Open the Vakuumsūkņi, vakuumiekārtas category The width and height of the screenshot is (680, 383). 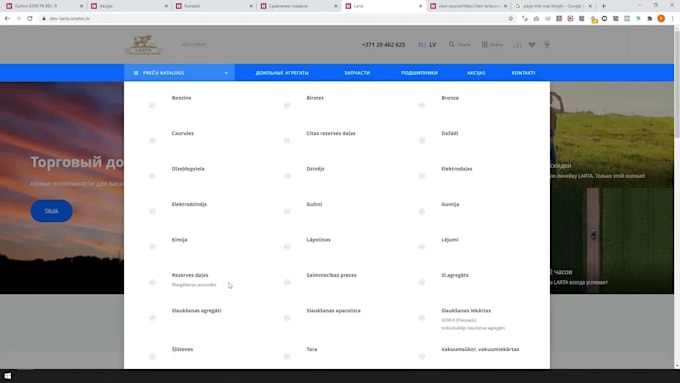click(x=480, y=349)
